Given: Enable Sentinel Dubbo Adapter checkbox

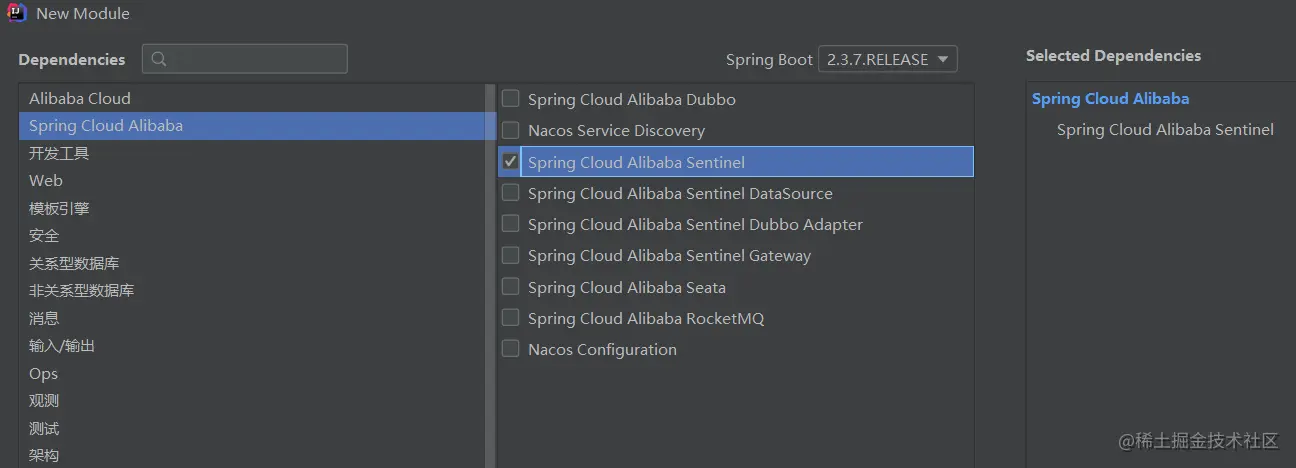Looking at the screenshot, I should click(511, 224).
